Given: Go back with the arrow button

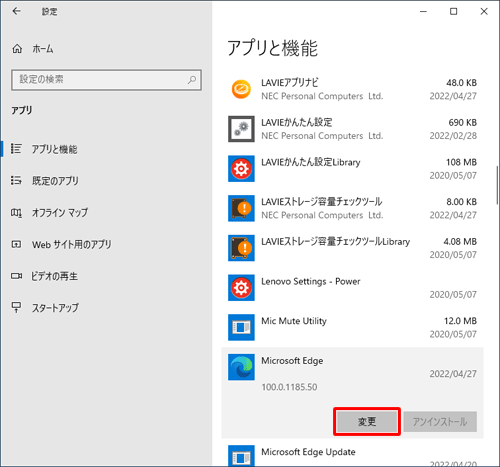Looking at the screenshot, I should tap(16, 11).
